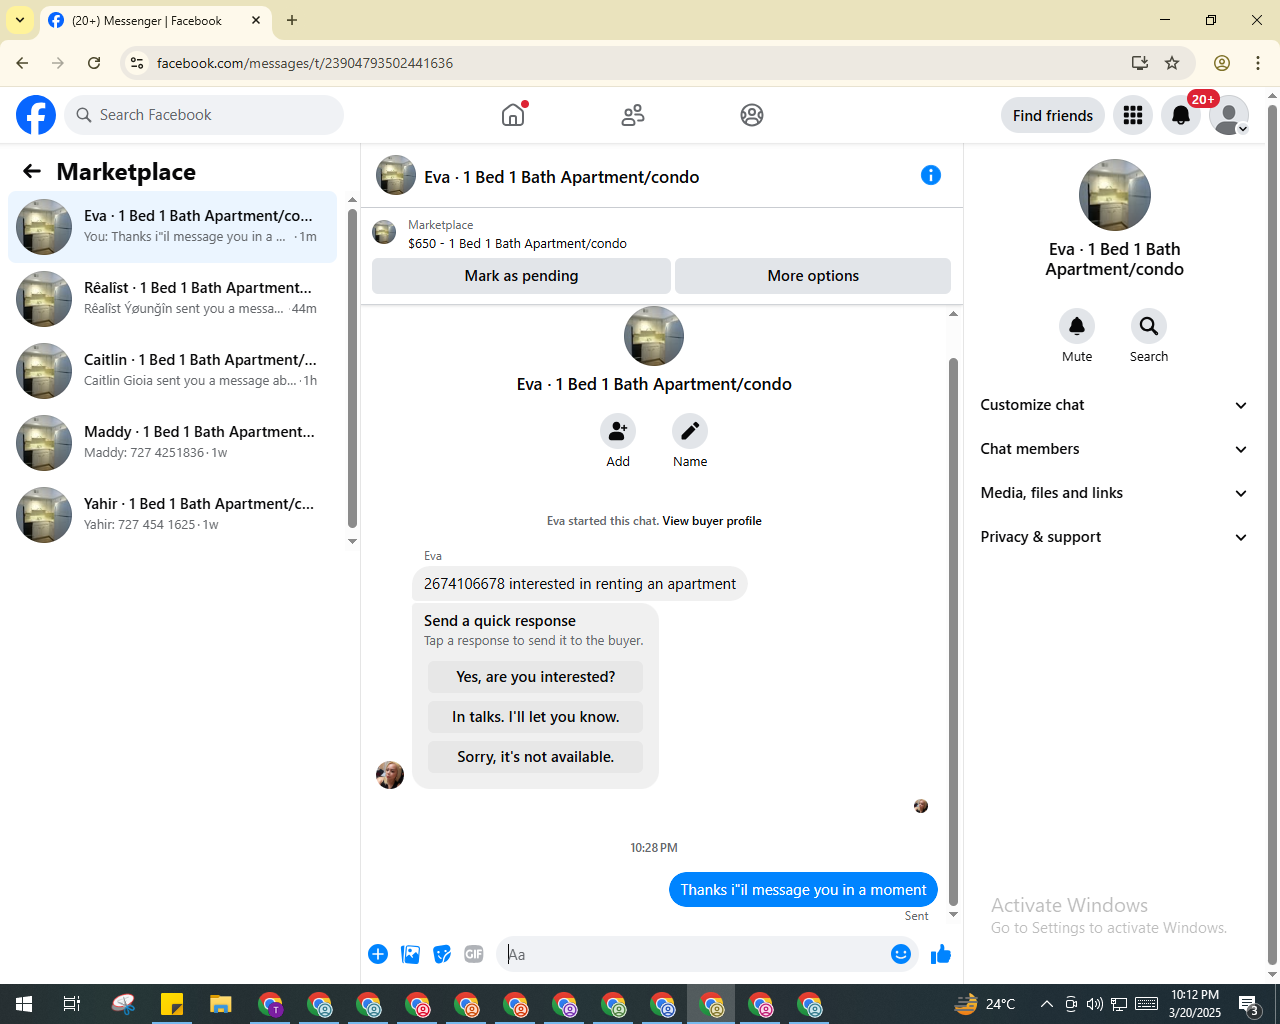This screenshot has height=1024, width=1280.
Task: Click the conversation list scrollbar
Action: (352, 367)
